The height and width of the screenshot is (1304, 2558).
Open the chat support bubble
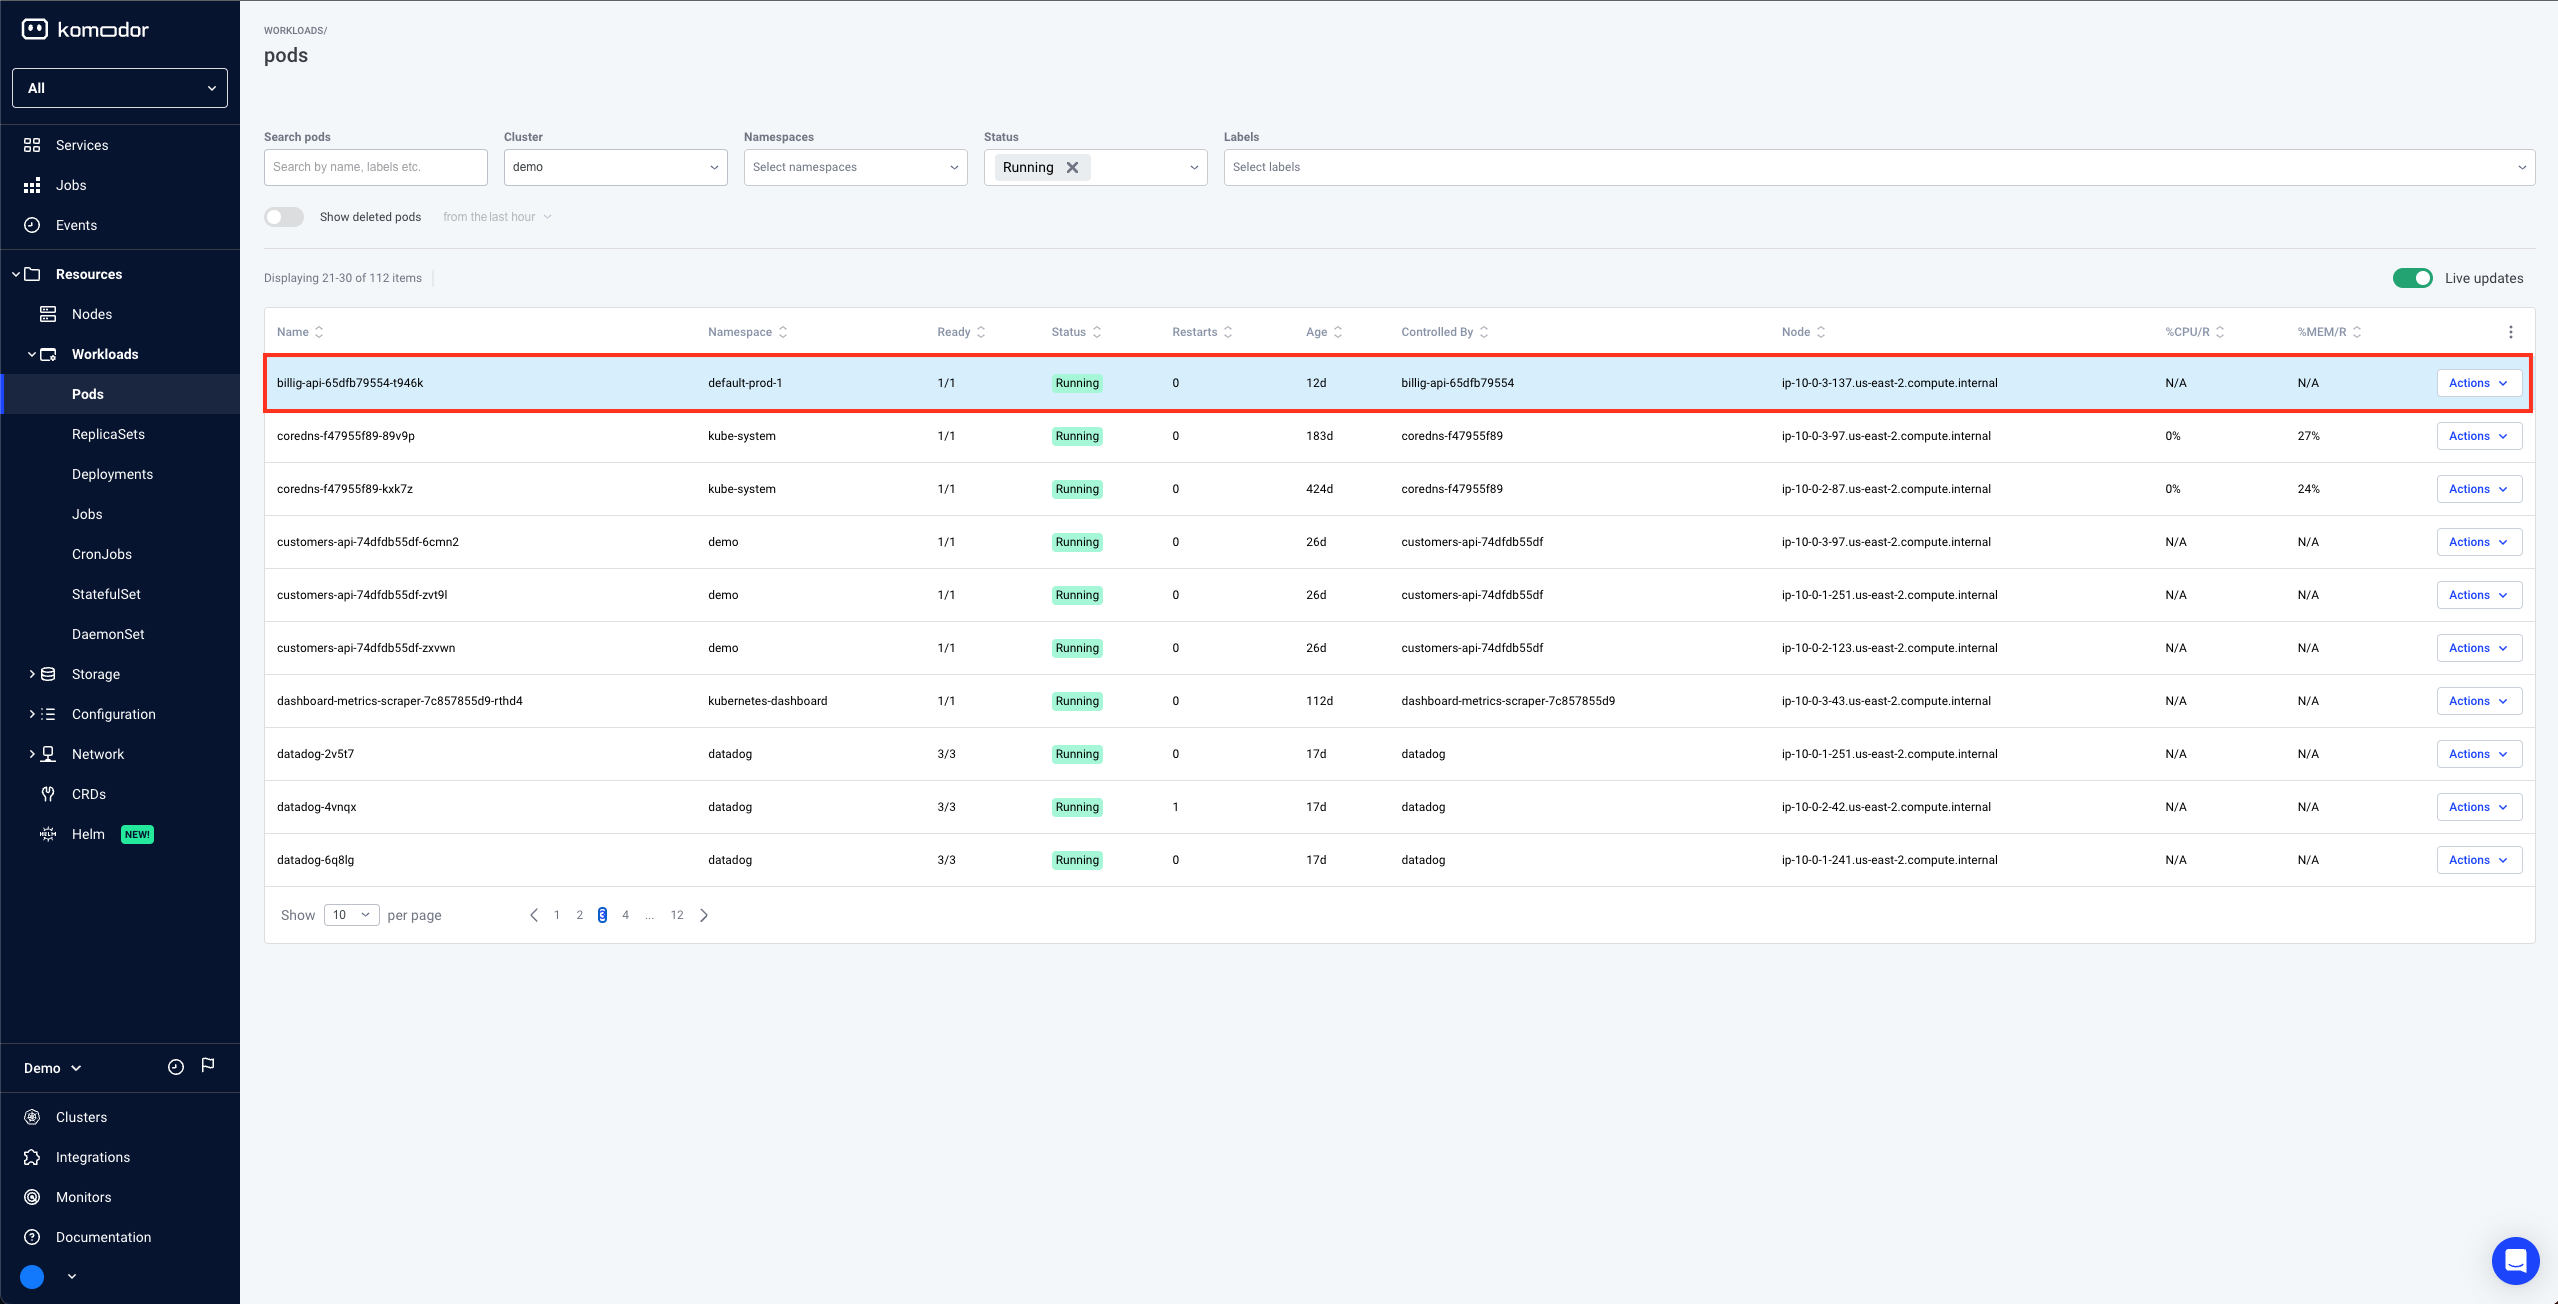pos(2515,1261)
